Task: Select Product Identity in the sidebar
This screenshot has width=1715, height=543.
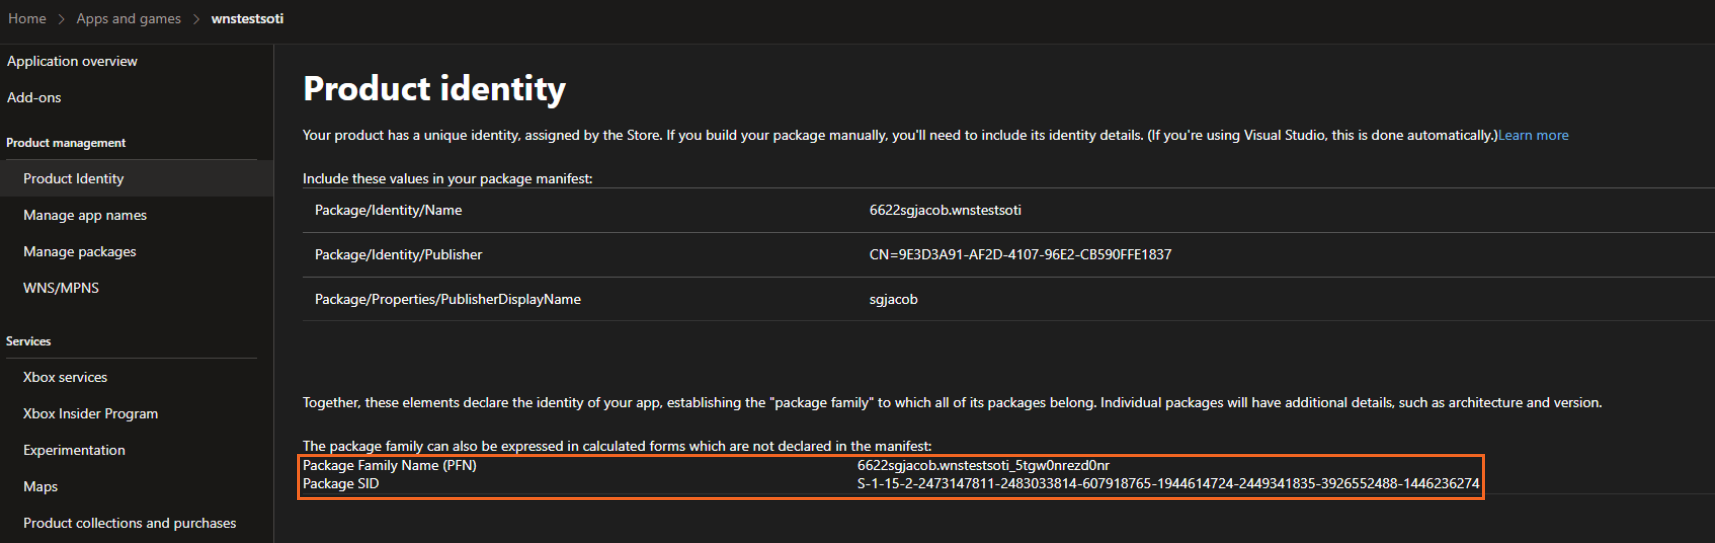Action: [74, 179]
